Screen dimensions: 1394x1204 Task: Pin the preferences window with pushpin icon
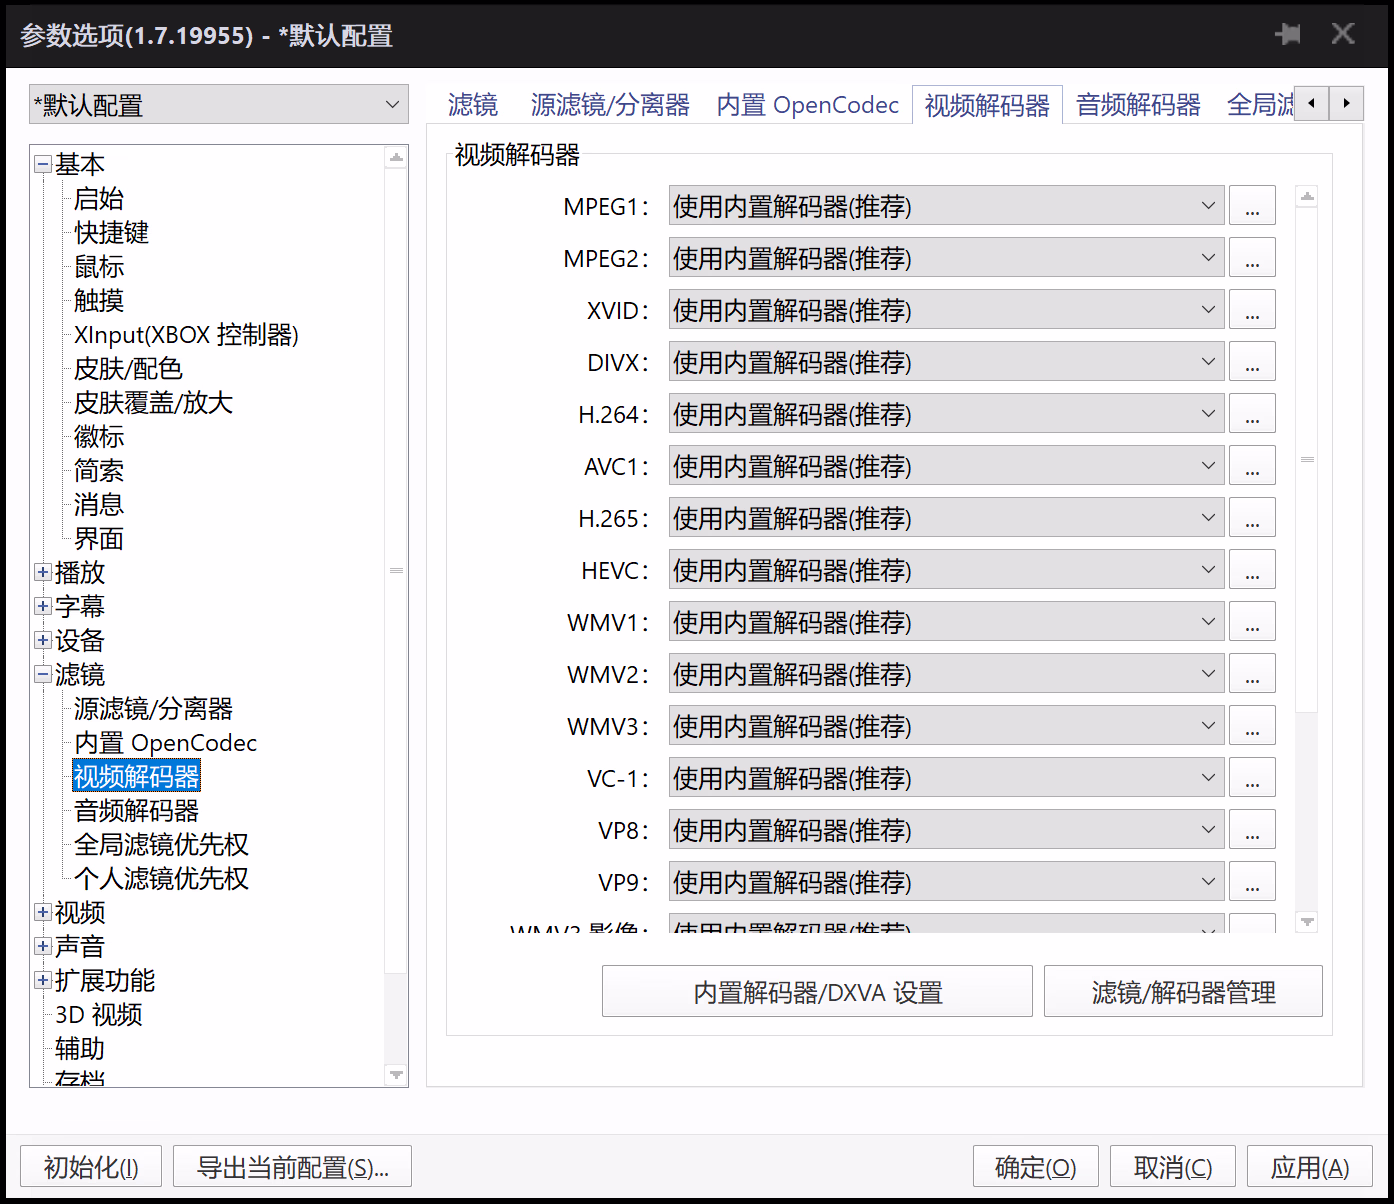[x=1287, y=35]
